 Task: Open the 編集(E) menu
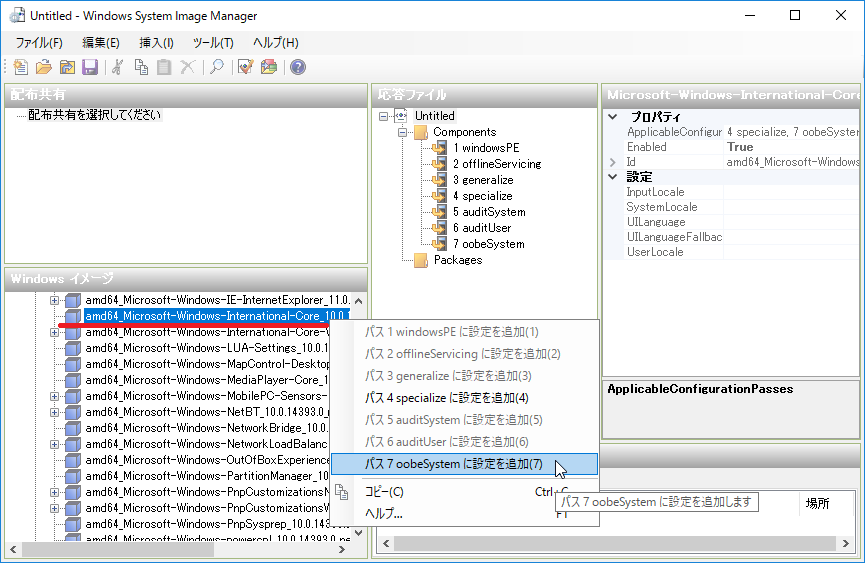pyautogui.click(x=100, y=43)
